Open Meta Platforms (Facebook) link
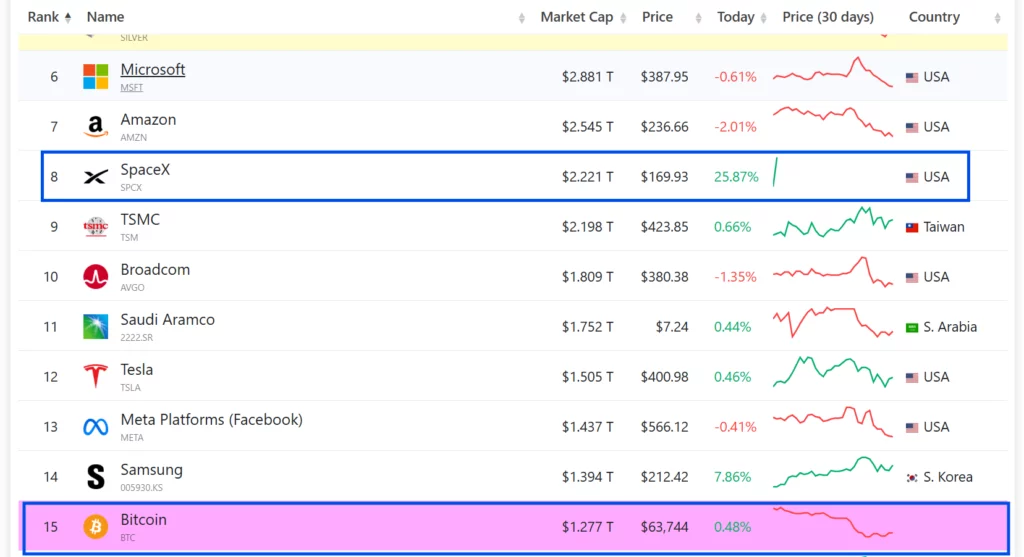The height and width of the screenshot is (557, 1024). (212, 420)
